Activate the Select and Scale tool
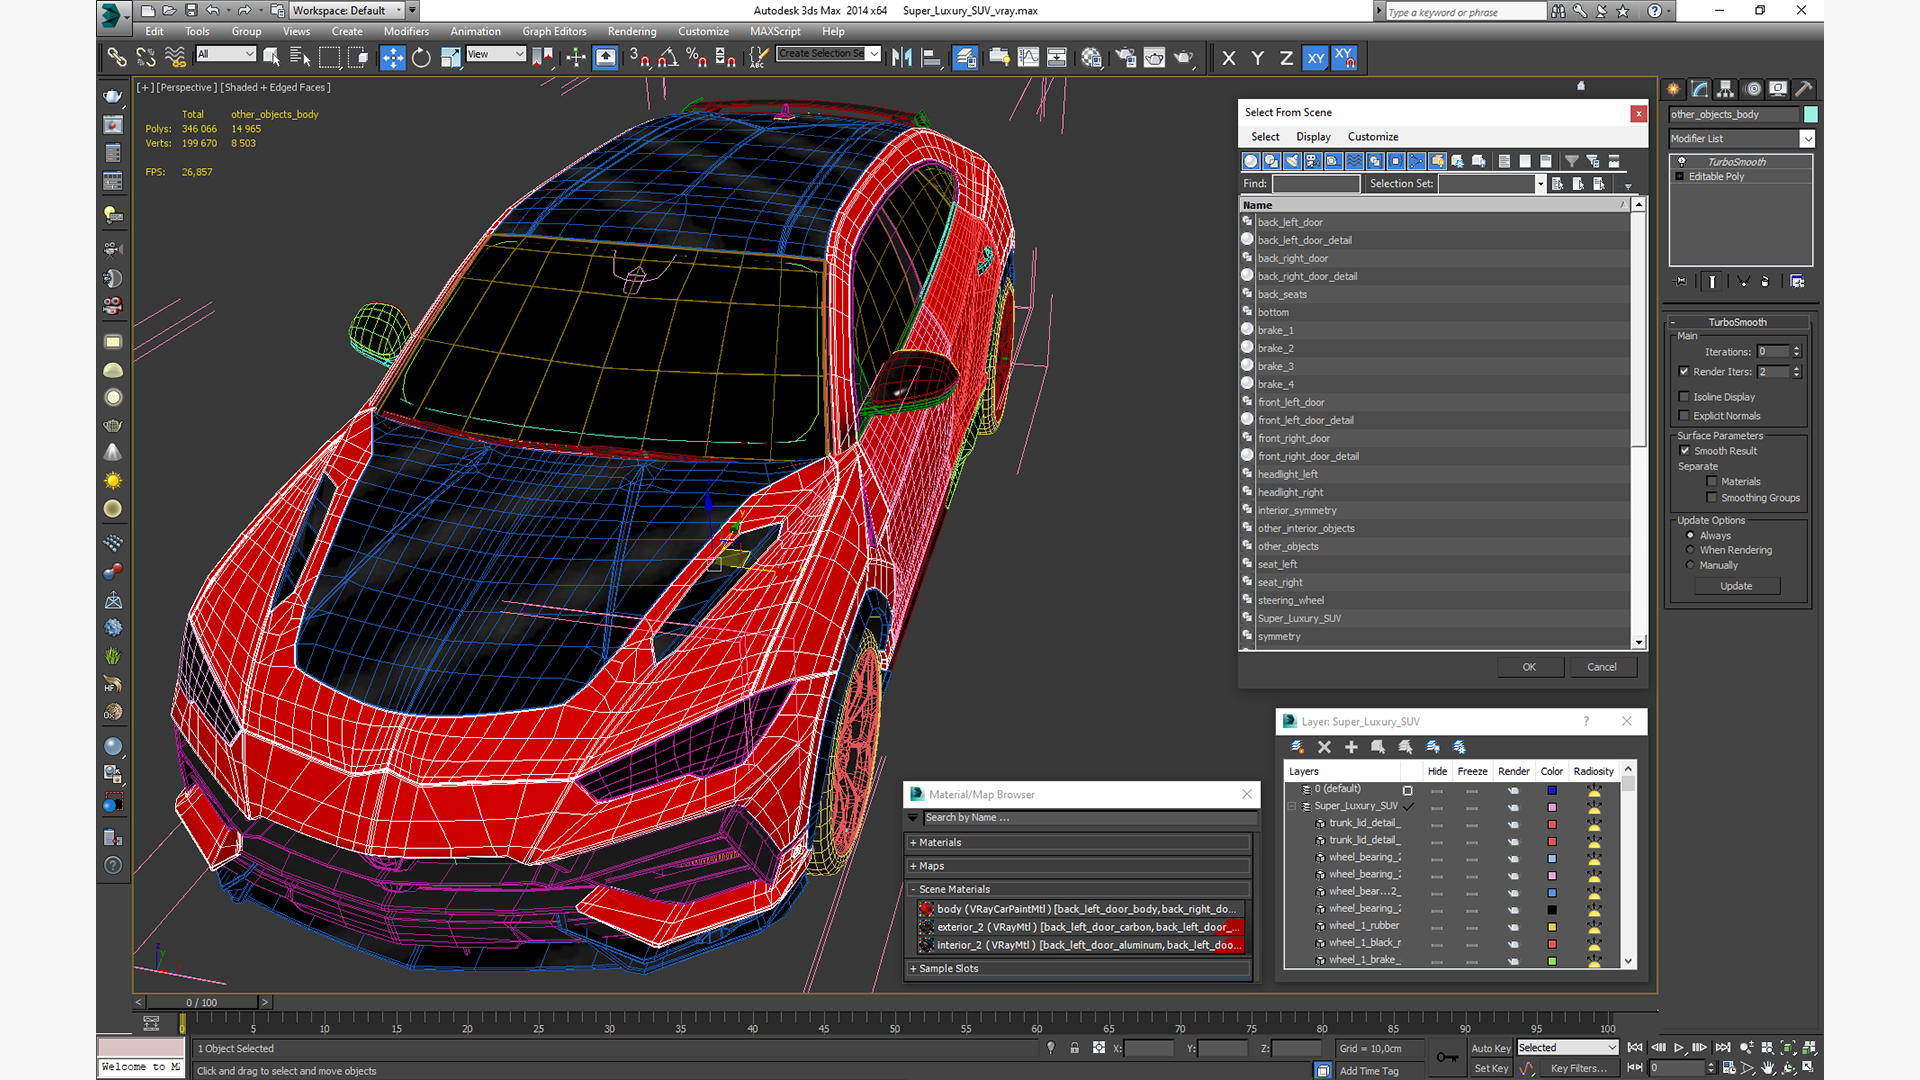The image size is (1920, 1080). tap(450, 57)
